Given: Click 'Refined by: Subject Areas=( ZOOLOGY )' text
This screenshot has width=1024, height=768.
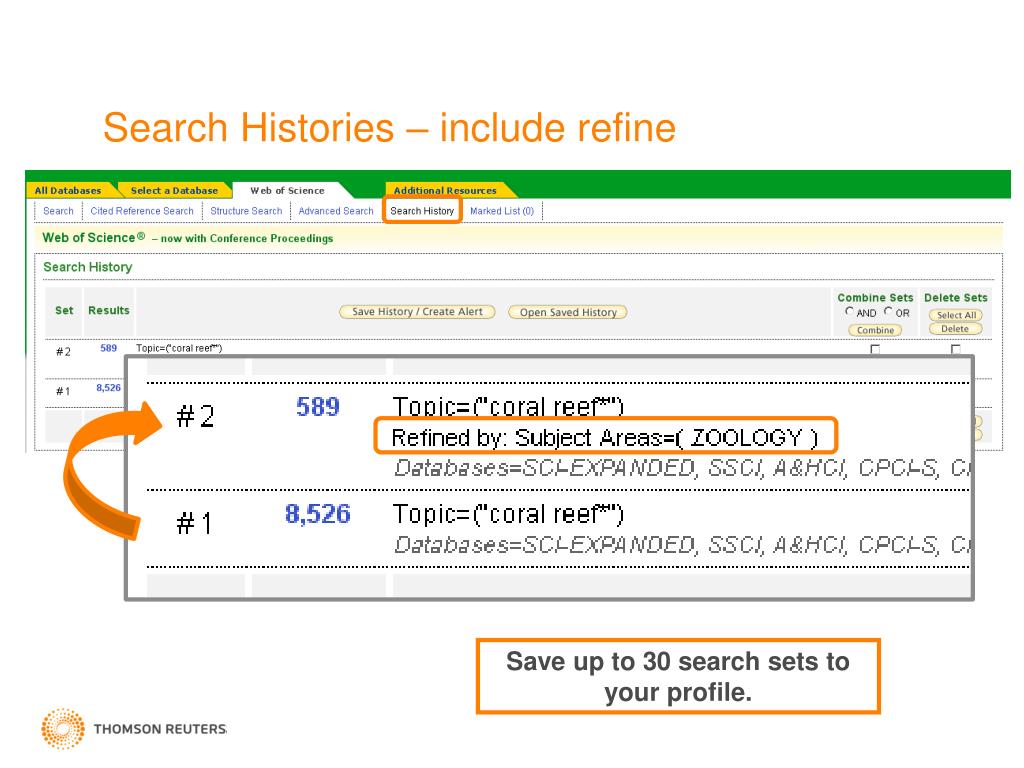Looking at the screenshot, I should point(604,438).
